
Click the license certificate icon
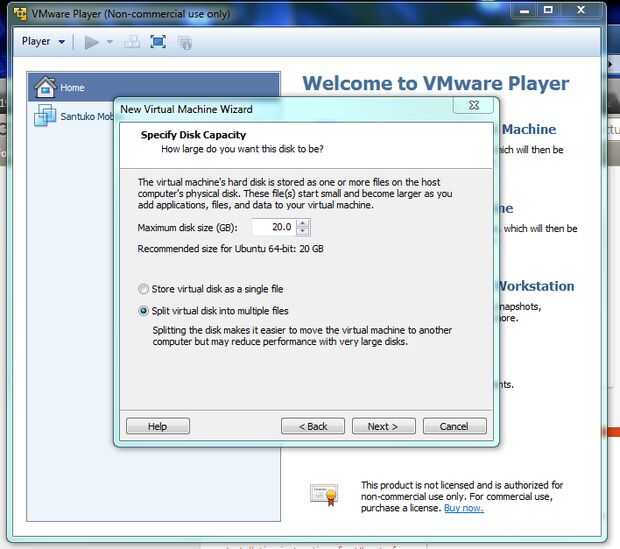(x=324, y=494)
